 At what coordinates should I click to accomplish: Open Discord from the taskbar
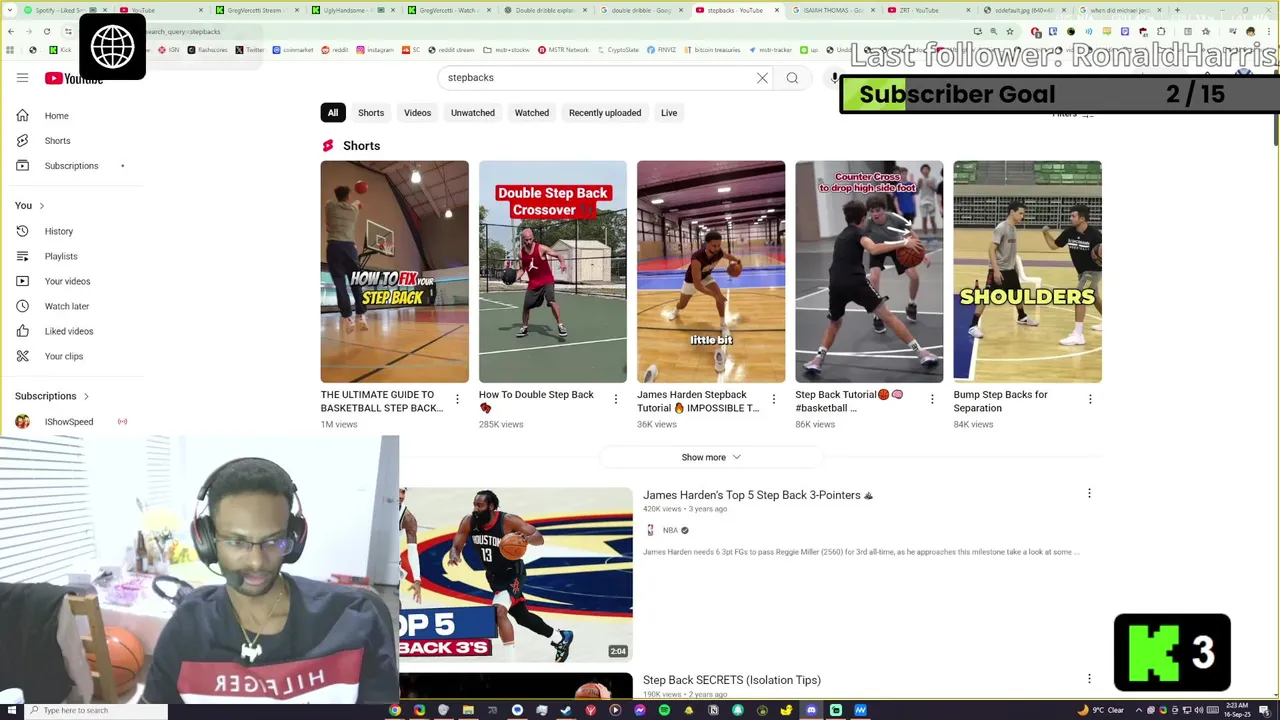click(811, 711)
